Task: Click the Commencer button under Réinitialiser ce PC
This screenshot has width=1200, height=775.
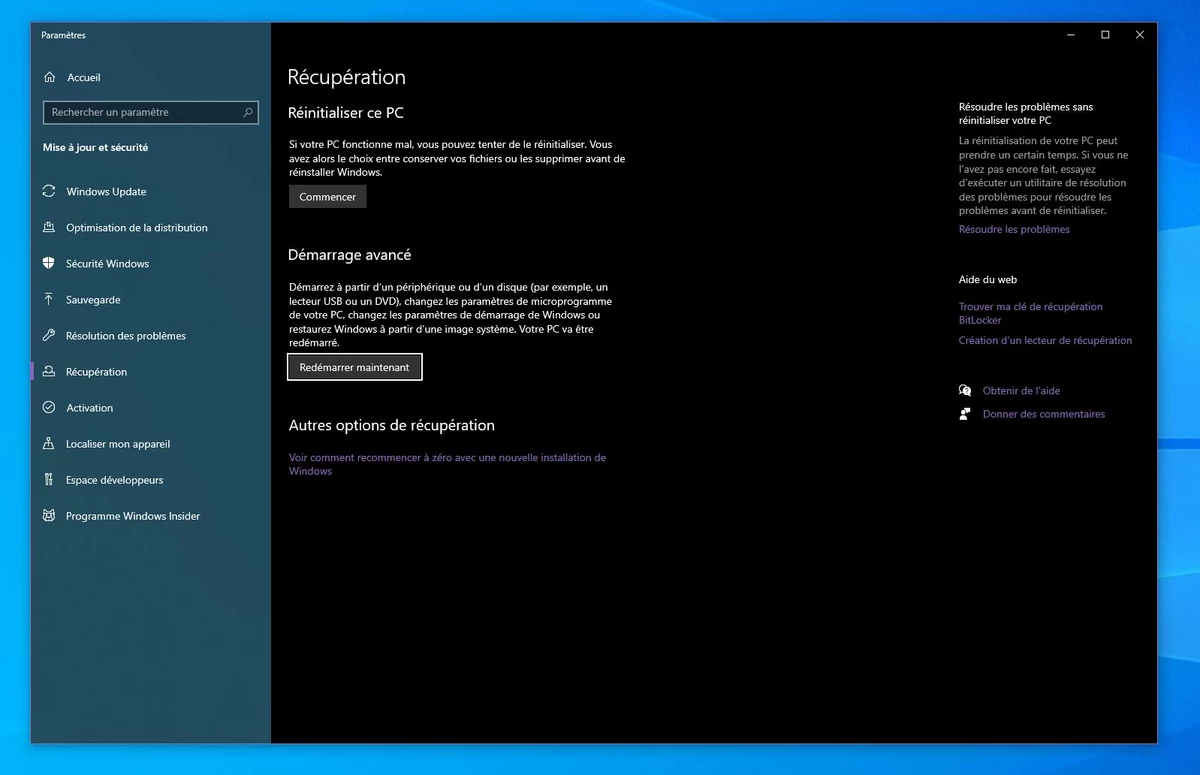Action: (x=327, y=196)
